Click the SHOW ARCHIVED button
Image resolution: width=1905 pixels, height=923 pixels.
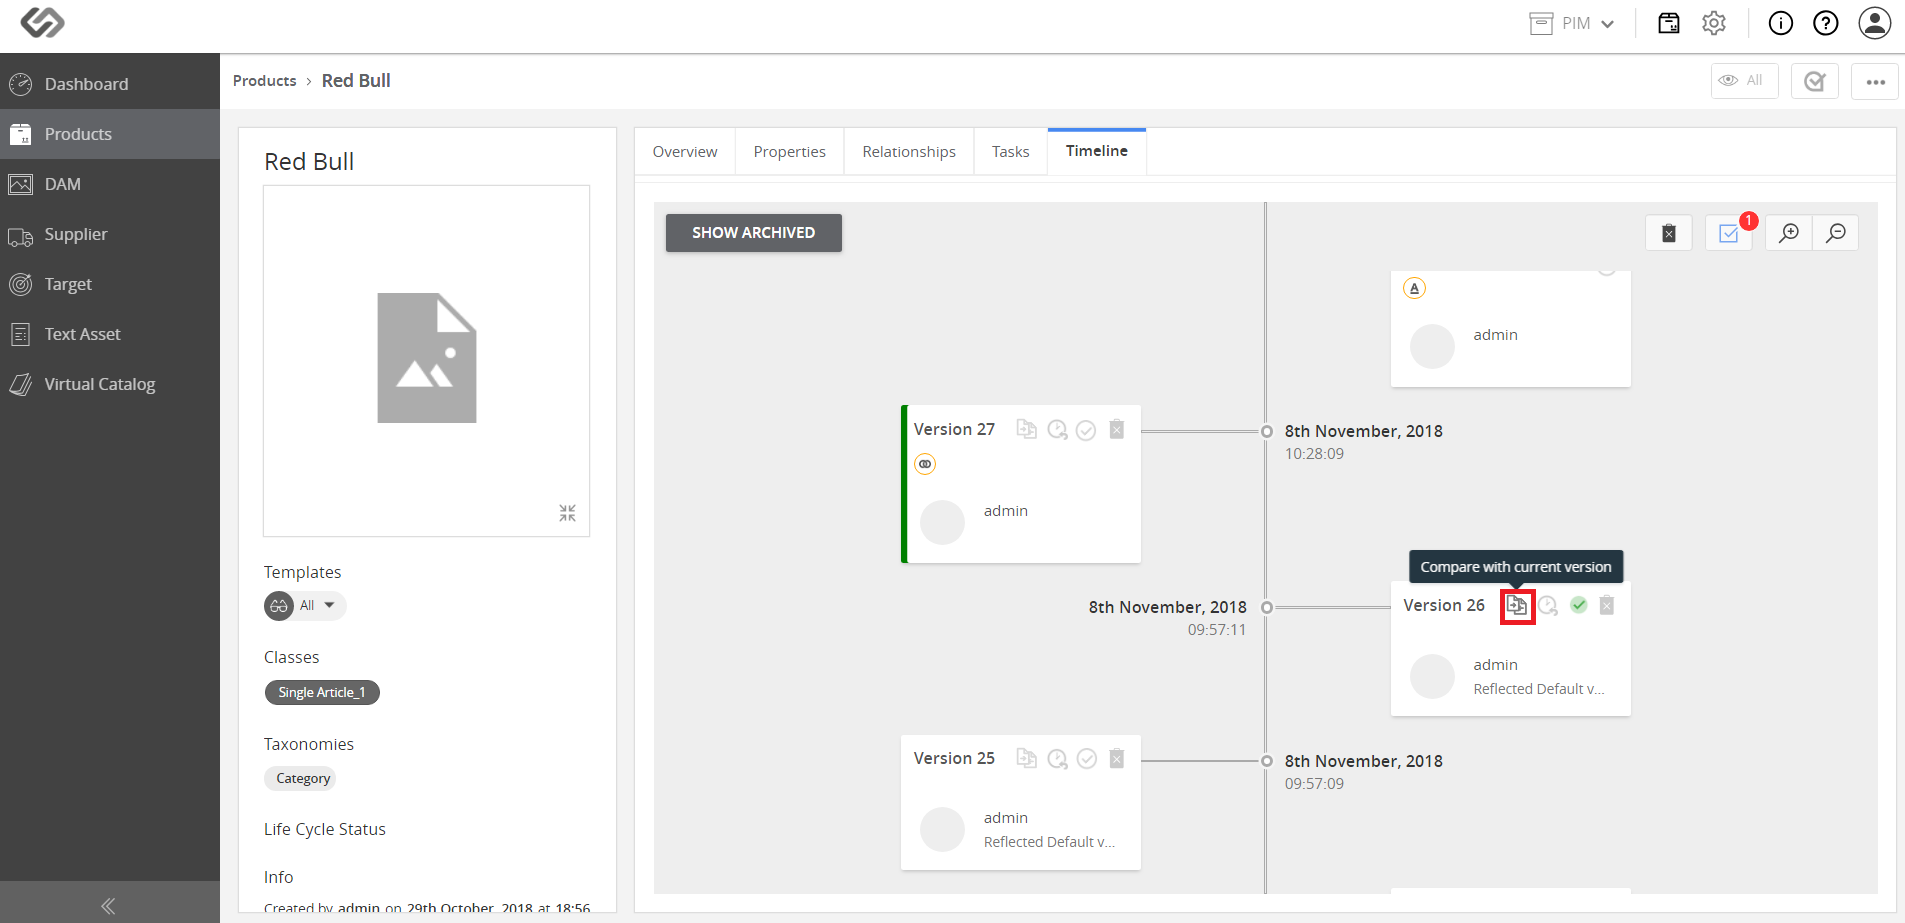pyautogui.click(x=754, y=233)
